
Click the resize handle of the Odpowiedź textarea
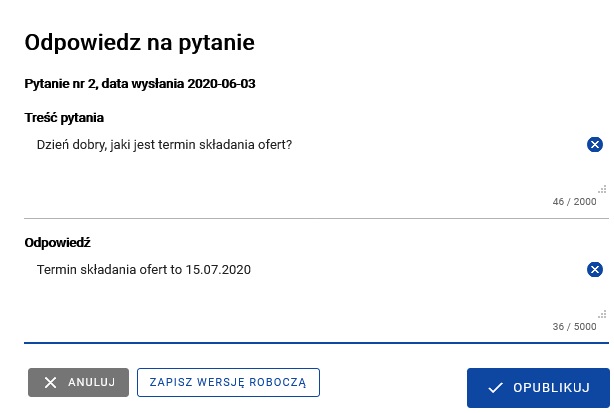[602, 313]
